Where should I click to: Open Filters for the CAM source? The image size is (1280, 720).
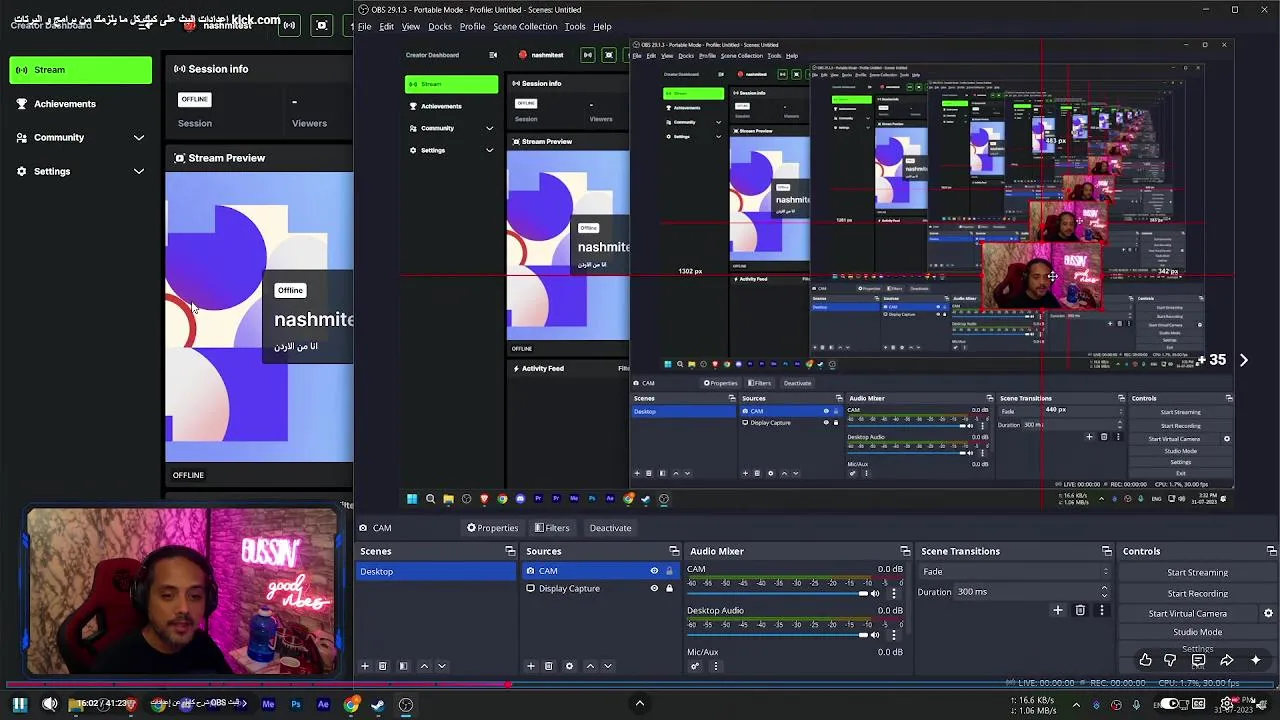click(x=551, y=528)
